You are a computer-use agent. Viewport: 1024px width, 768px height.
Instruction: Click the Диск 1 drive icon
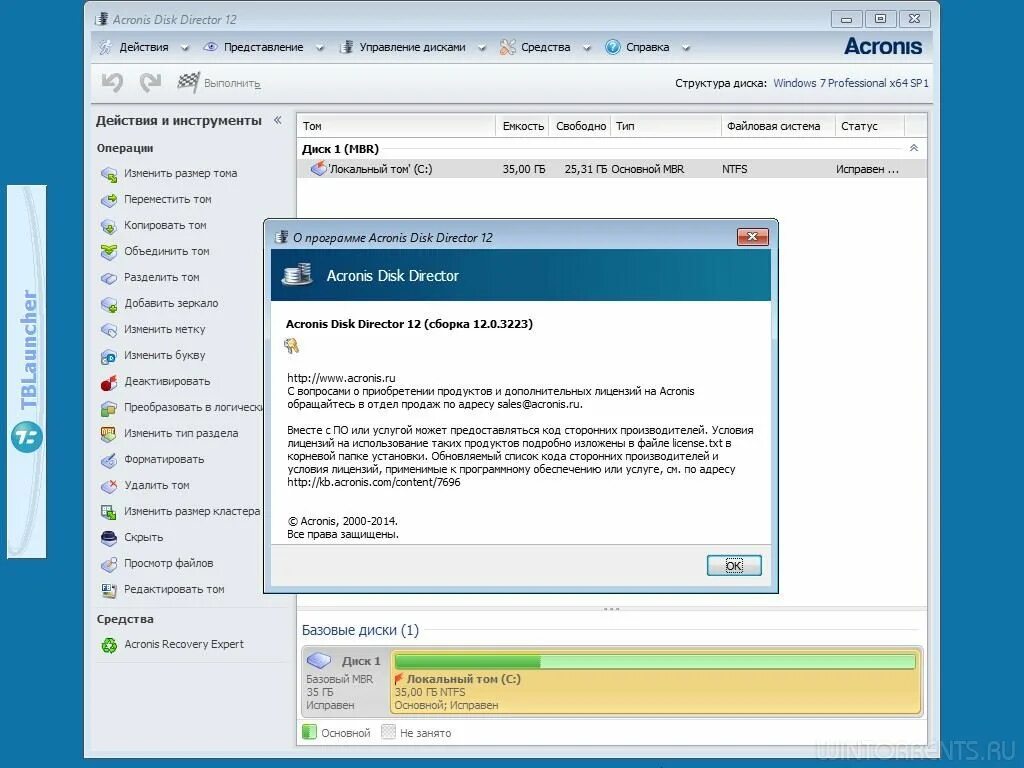coord(319,660)
